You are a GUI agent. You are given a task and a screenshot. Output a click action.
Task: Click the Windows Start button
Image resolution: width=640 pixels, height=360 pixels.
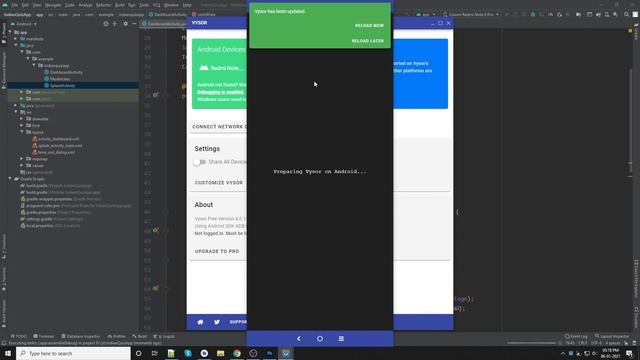[8, 353]
